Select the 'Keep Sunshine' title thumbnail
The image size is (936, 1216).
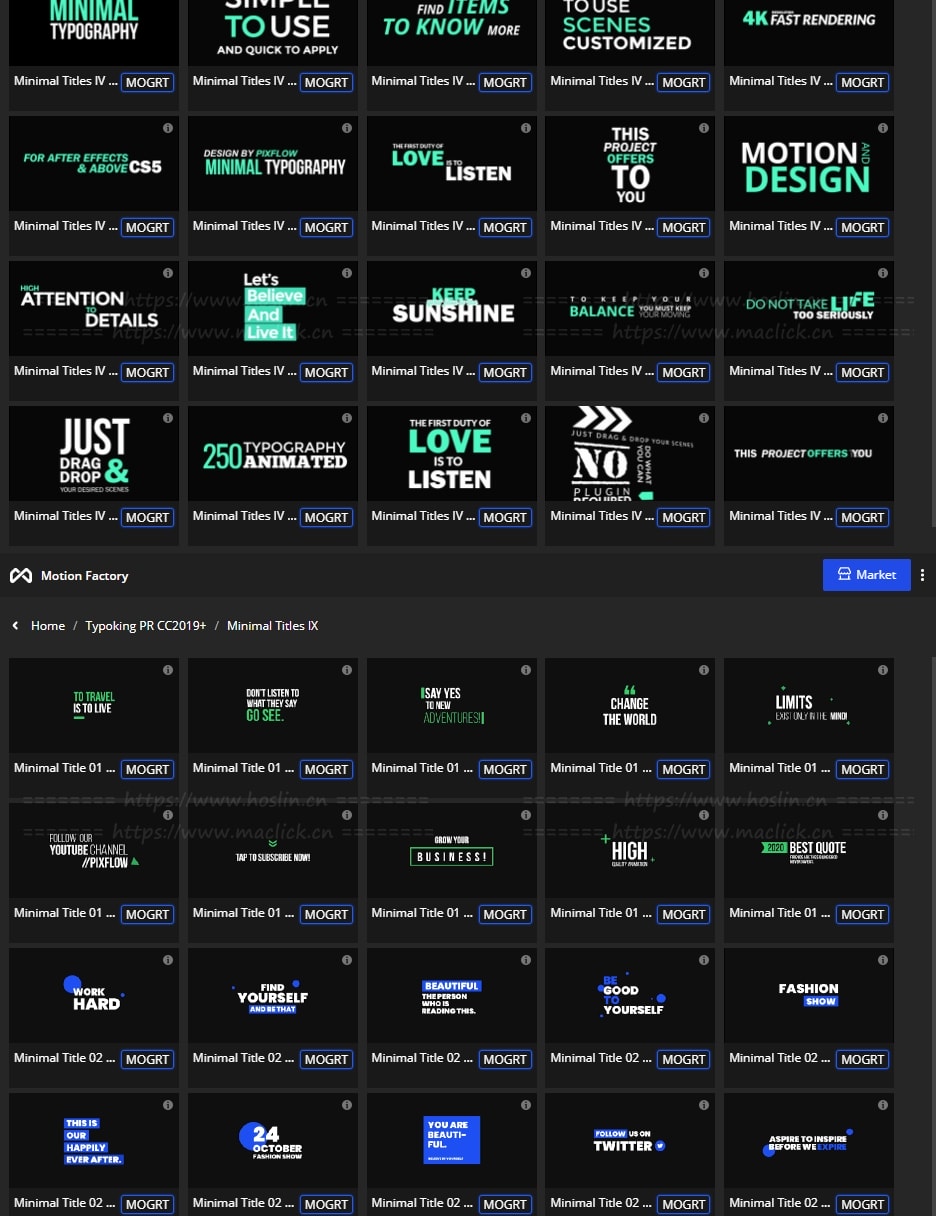452,308
